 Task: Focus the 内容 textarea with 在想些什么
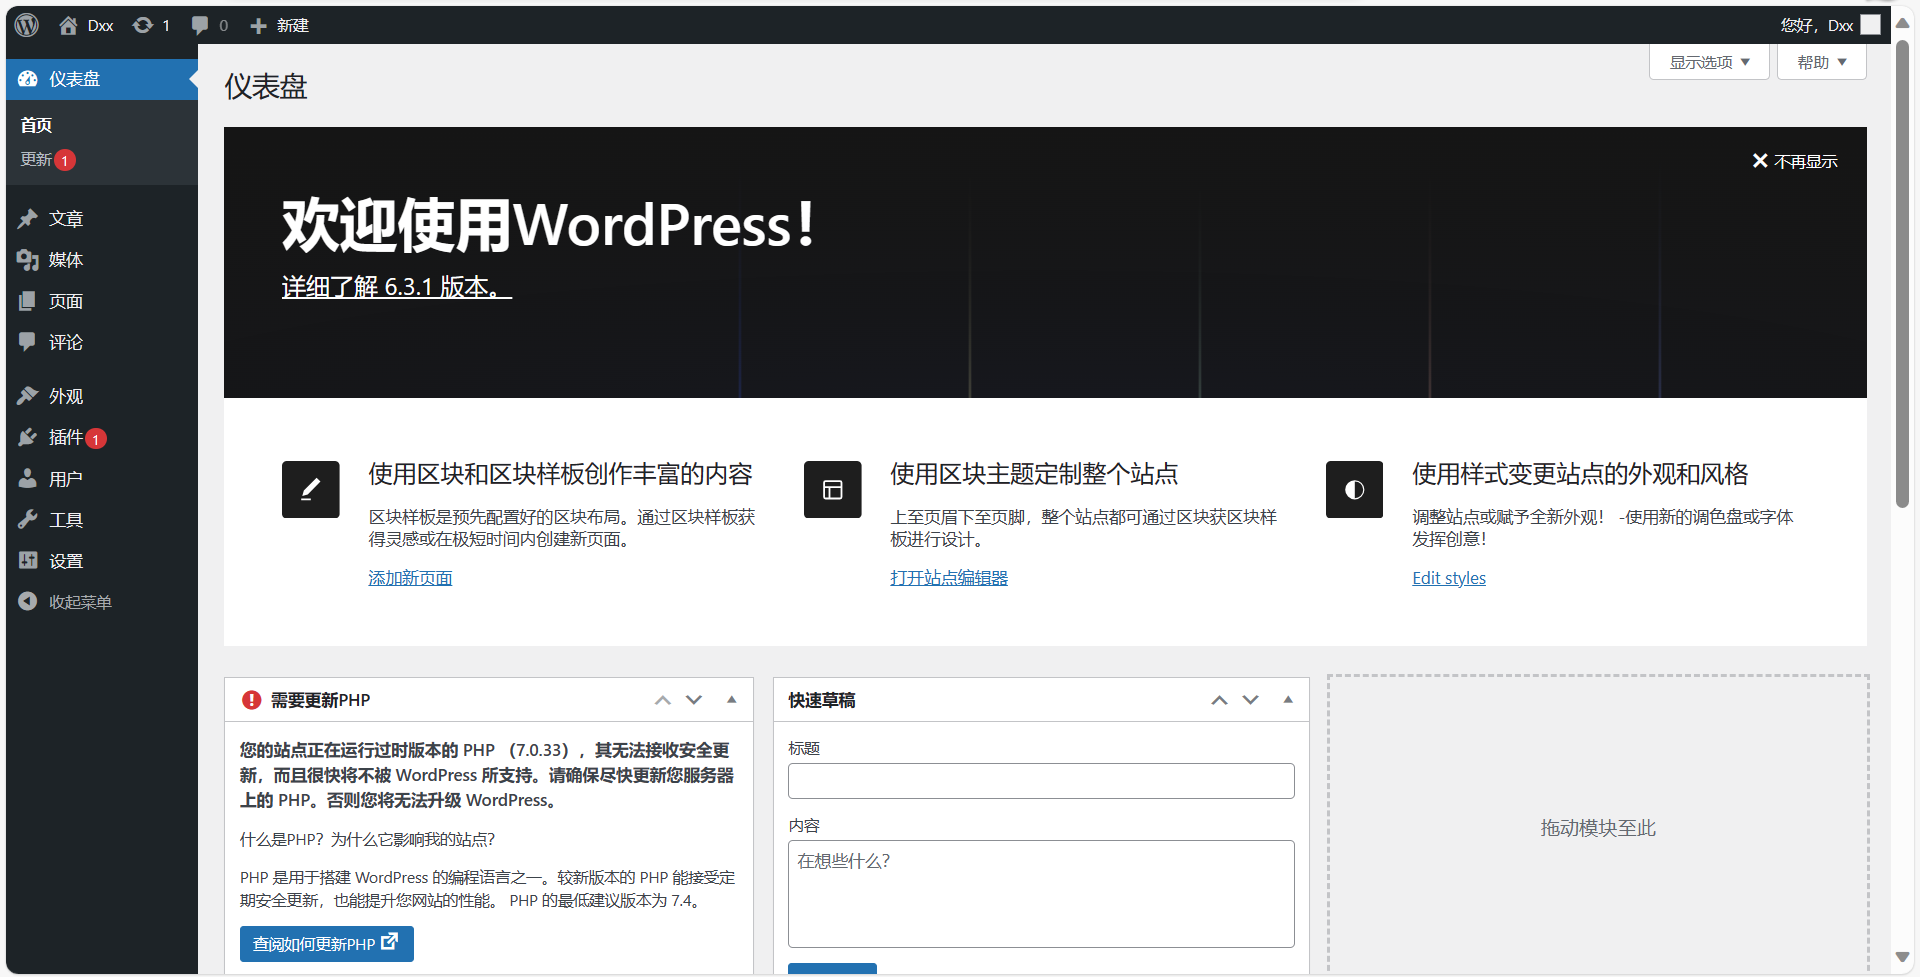(x=1041, y=894)
